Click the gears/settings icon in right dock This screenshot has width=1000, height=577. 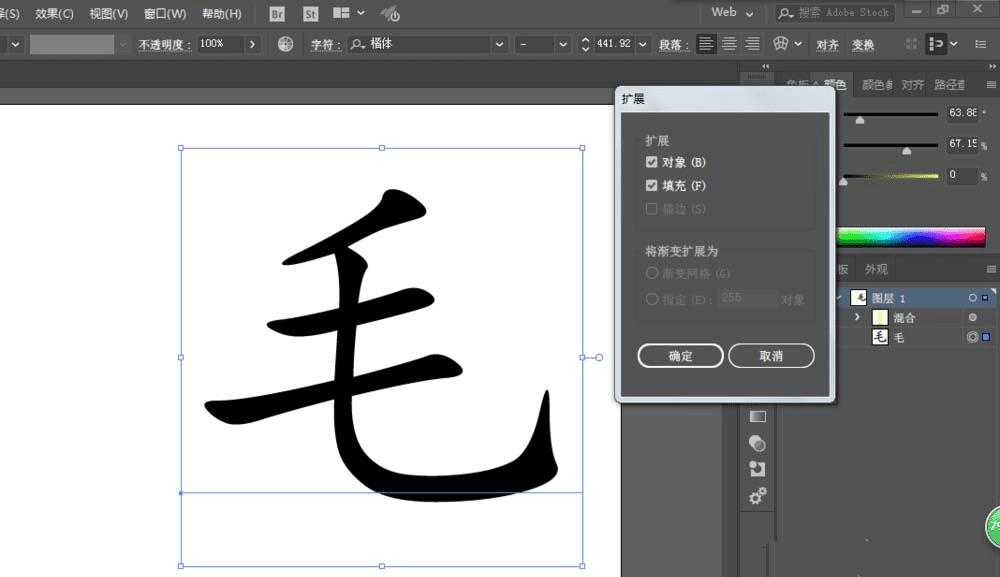[x=757, y=495]
